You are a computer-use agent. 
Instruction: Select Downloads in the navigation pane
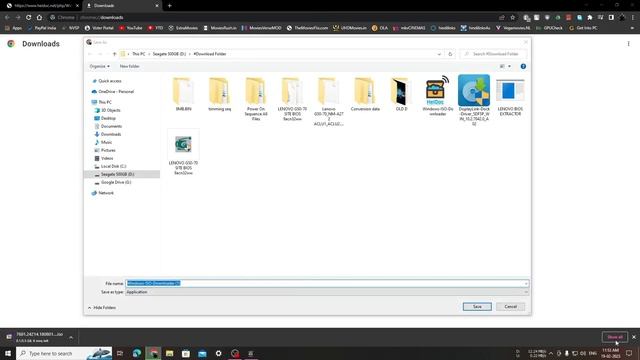(111, 134)
